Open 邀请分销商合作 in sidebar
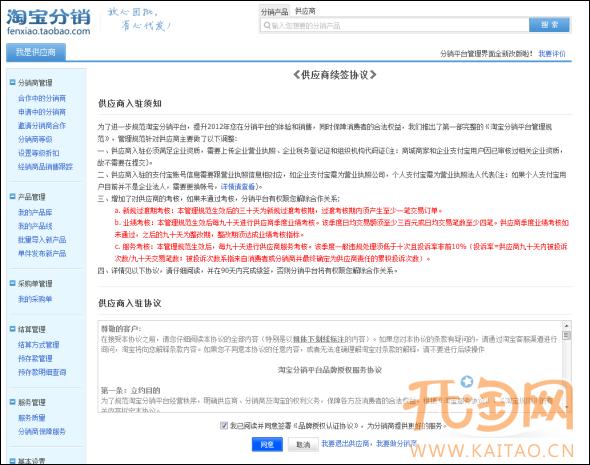Image resolution: width=590 pixels, height=465 pixels. (42, 126)
